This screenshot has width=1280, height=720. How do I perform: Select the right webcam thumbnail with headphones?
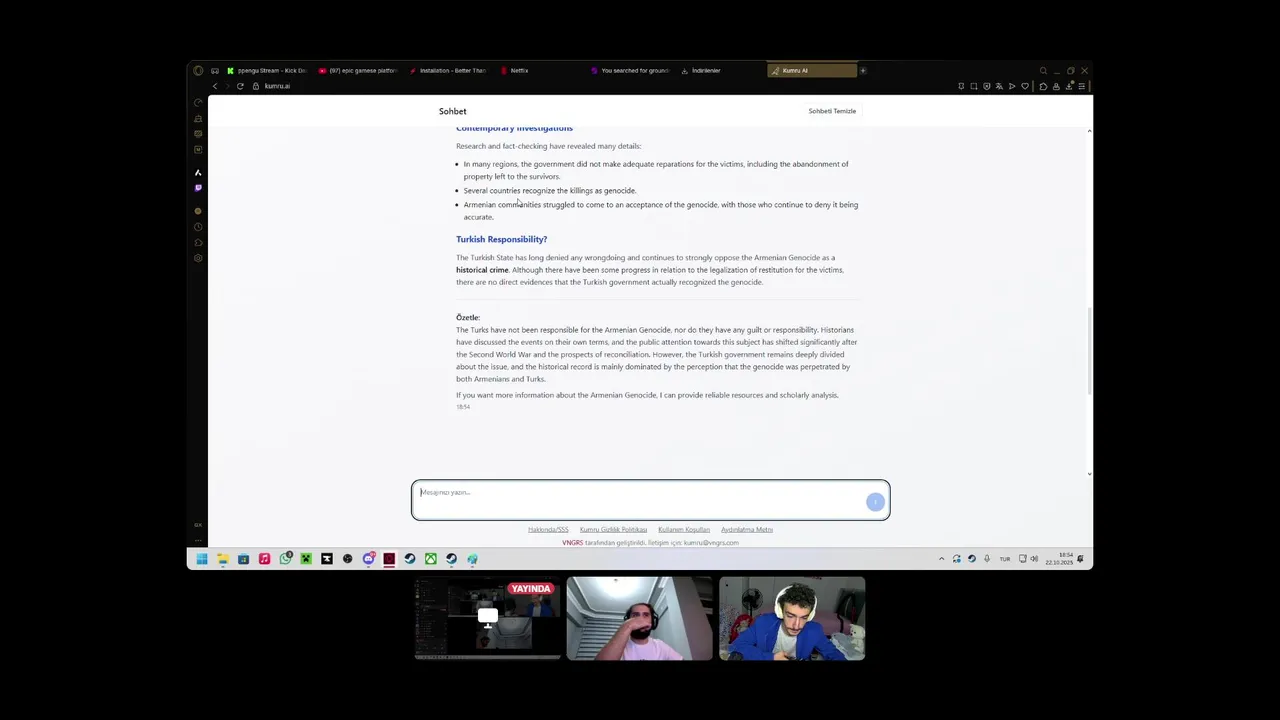792,619
